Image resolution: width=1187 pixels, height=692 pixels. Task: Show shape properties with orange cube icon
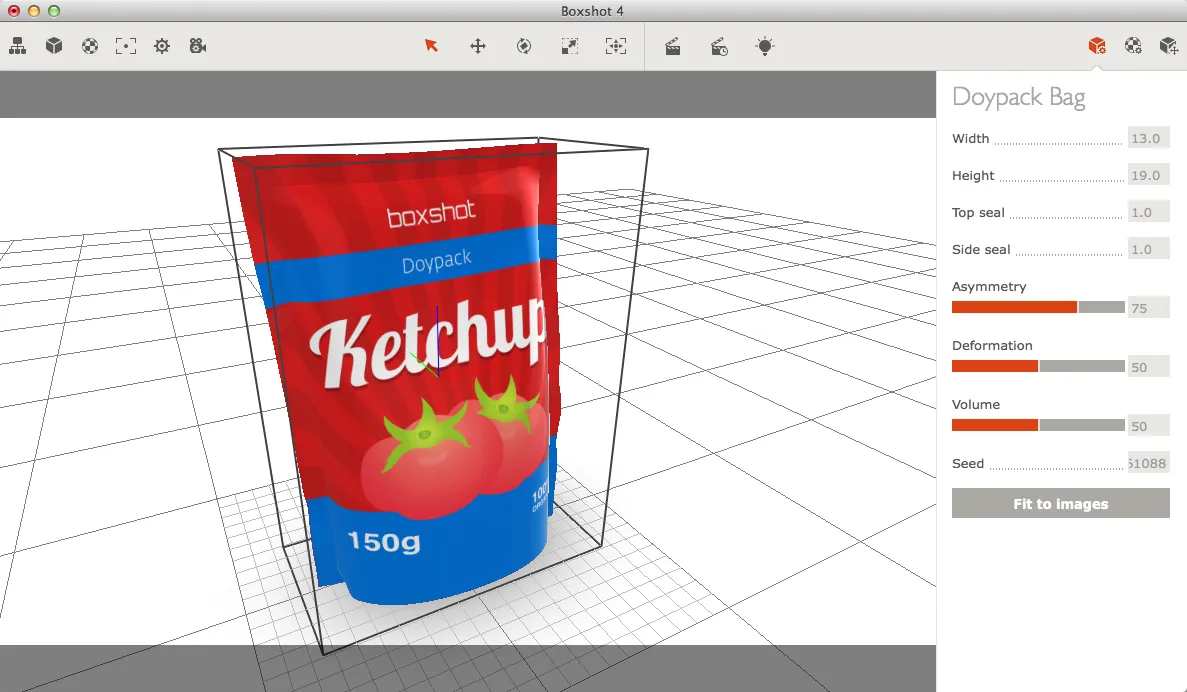click(1097, 46)
